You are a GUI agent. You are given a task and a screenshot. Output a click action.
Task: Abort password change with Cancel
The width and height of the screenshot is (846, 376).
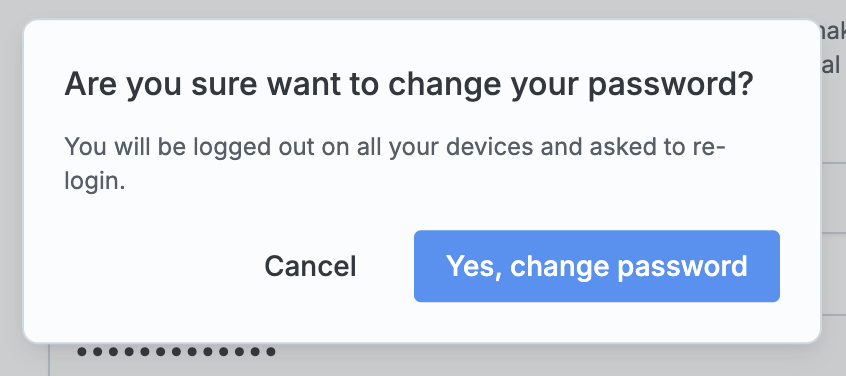tap(310, 266)
